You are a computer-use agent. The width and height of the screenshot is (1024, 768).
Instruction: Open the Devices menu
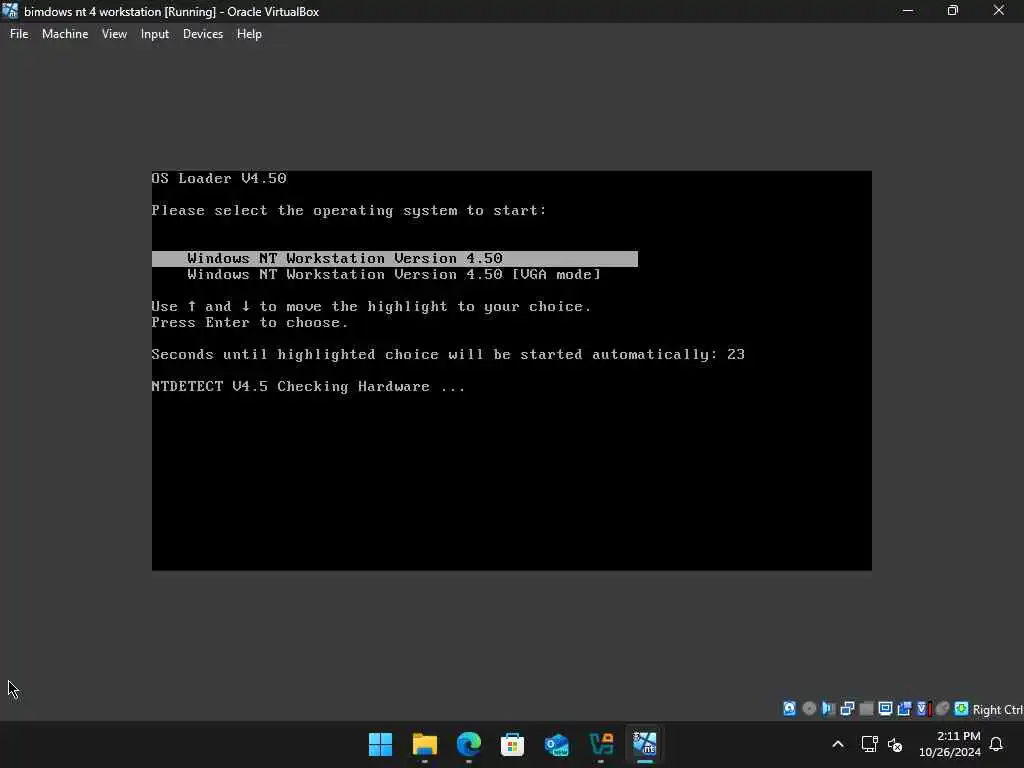pos(202,34)
